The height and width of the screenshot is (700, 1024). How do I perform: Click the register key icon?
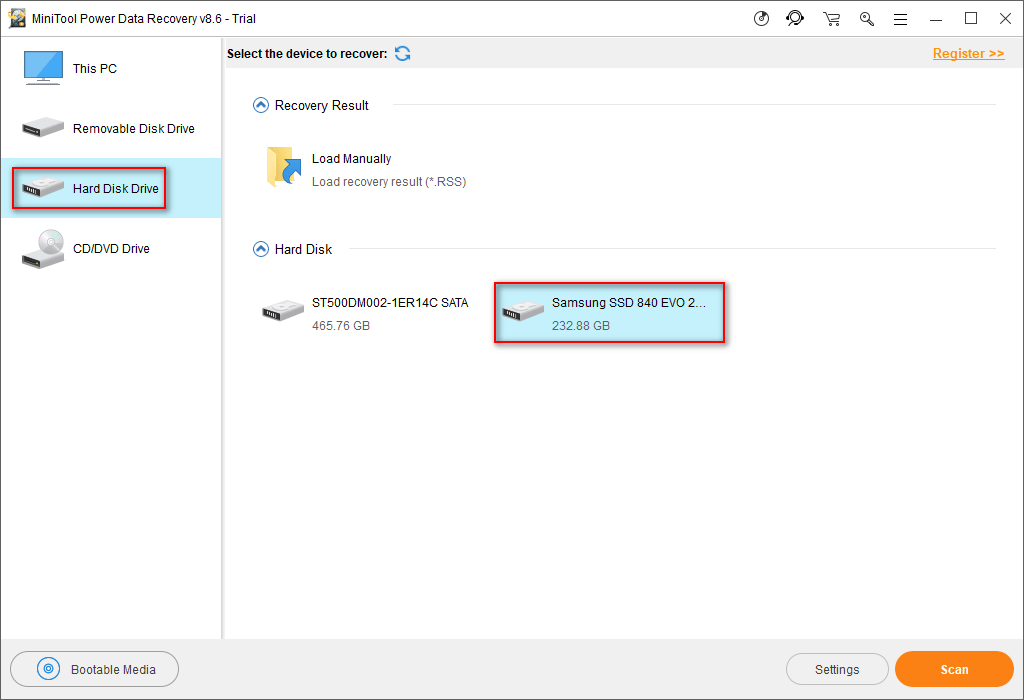[866, 18]
